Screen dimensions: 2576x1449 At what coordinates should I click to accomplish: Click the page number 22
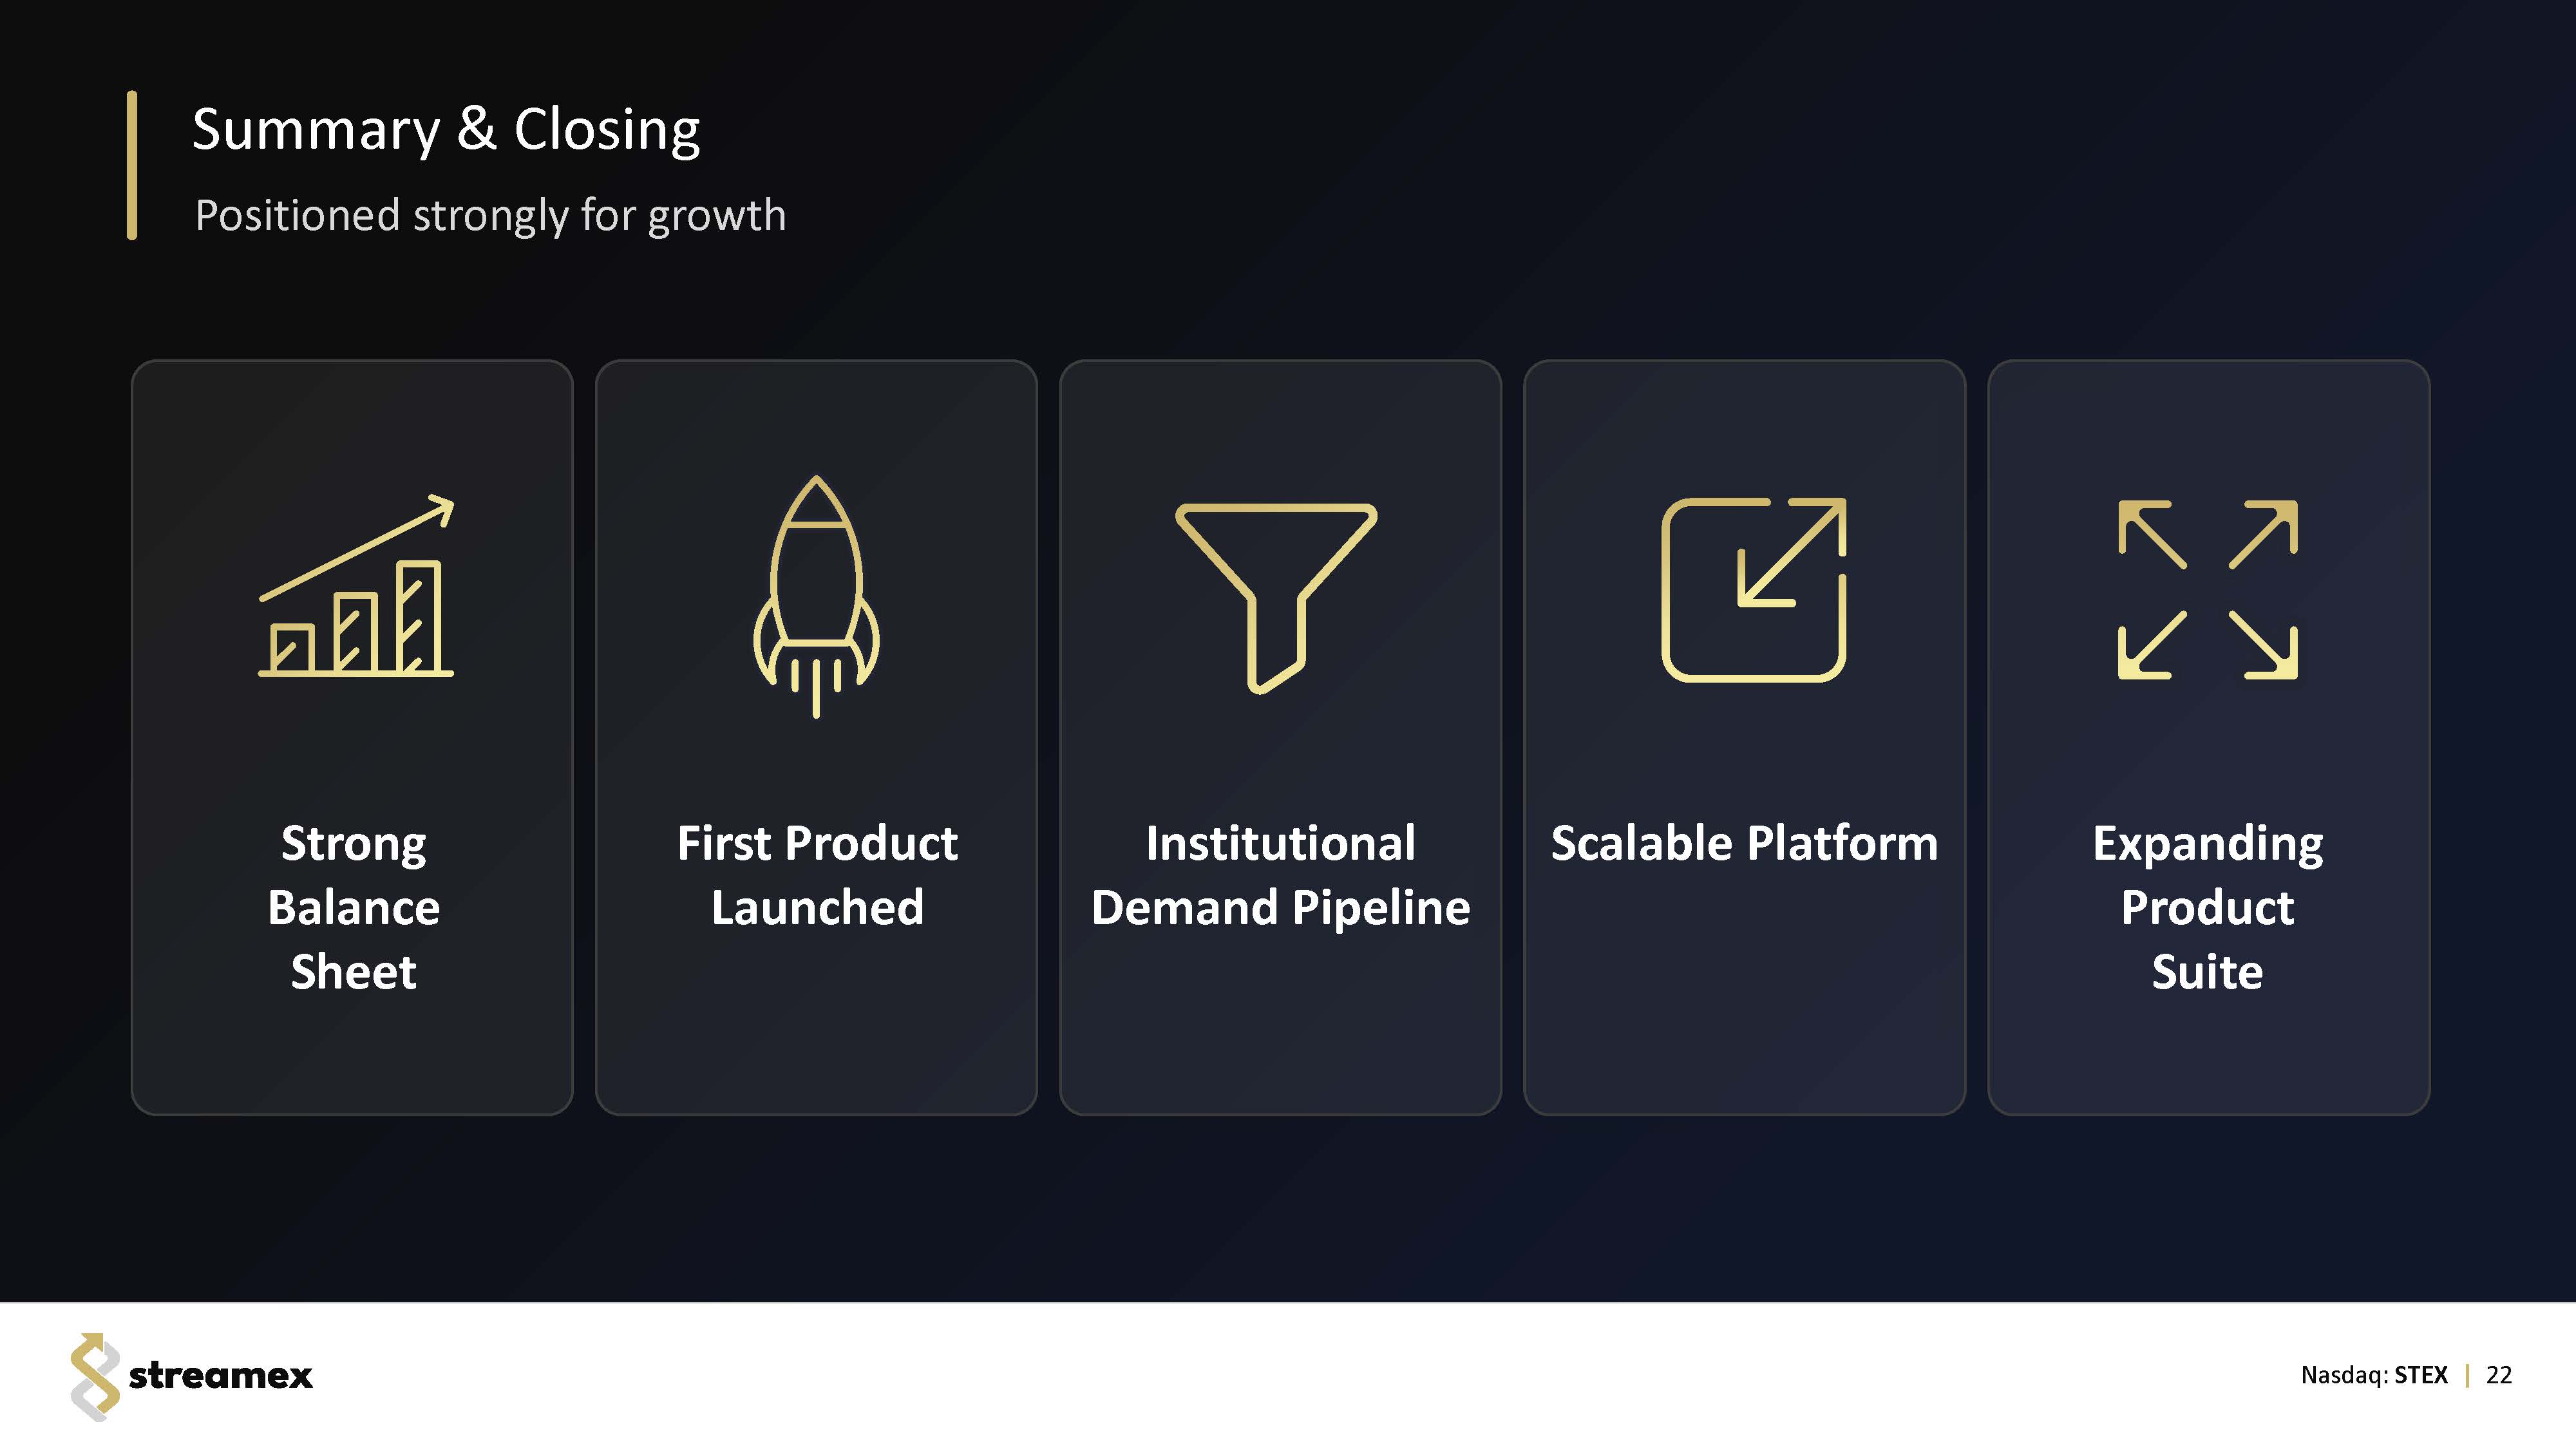click(2498, 1375)
